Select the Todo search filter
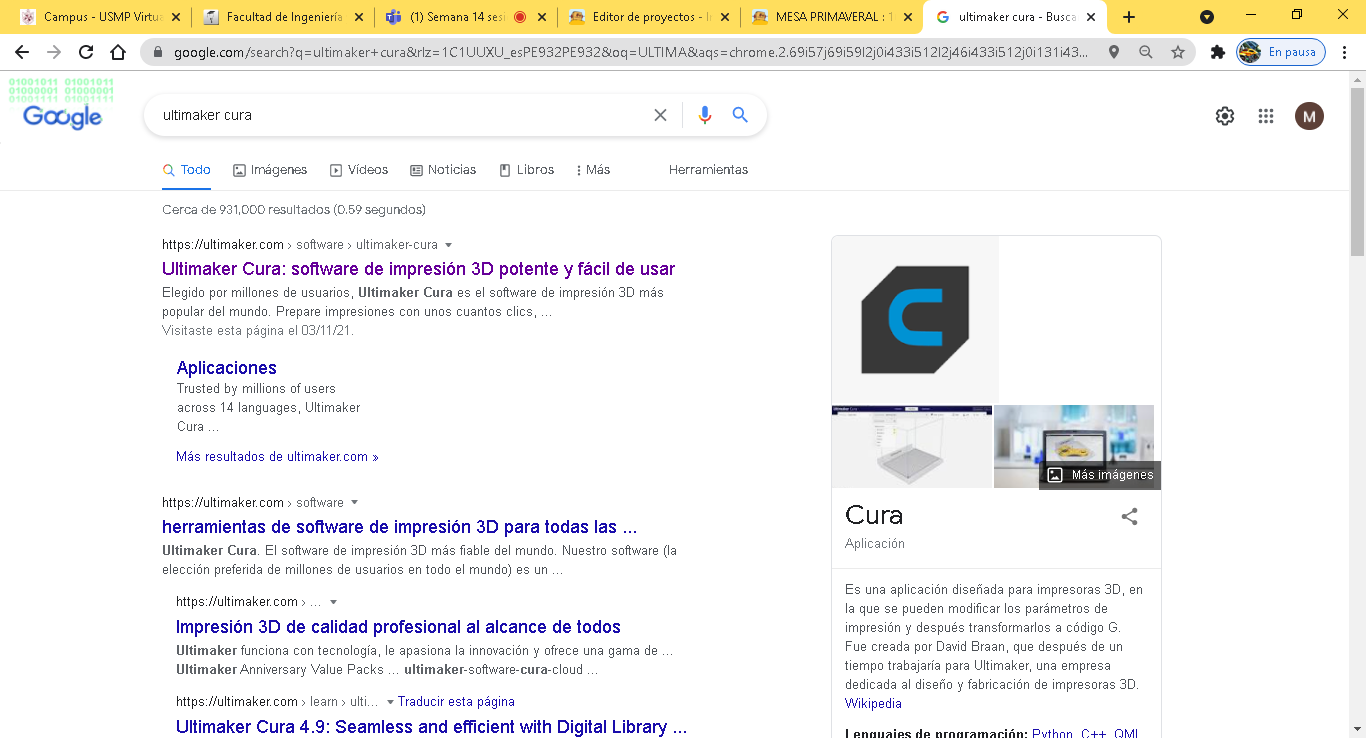The image size is (1366, 738). click(x=187, y=170)
